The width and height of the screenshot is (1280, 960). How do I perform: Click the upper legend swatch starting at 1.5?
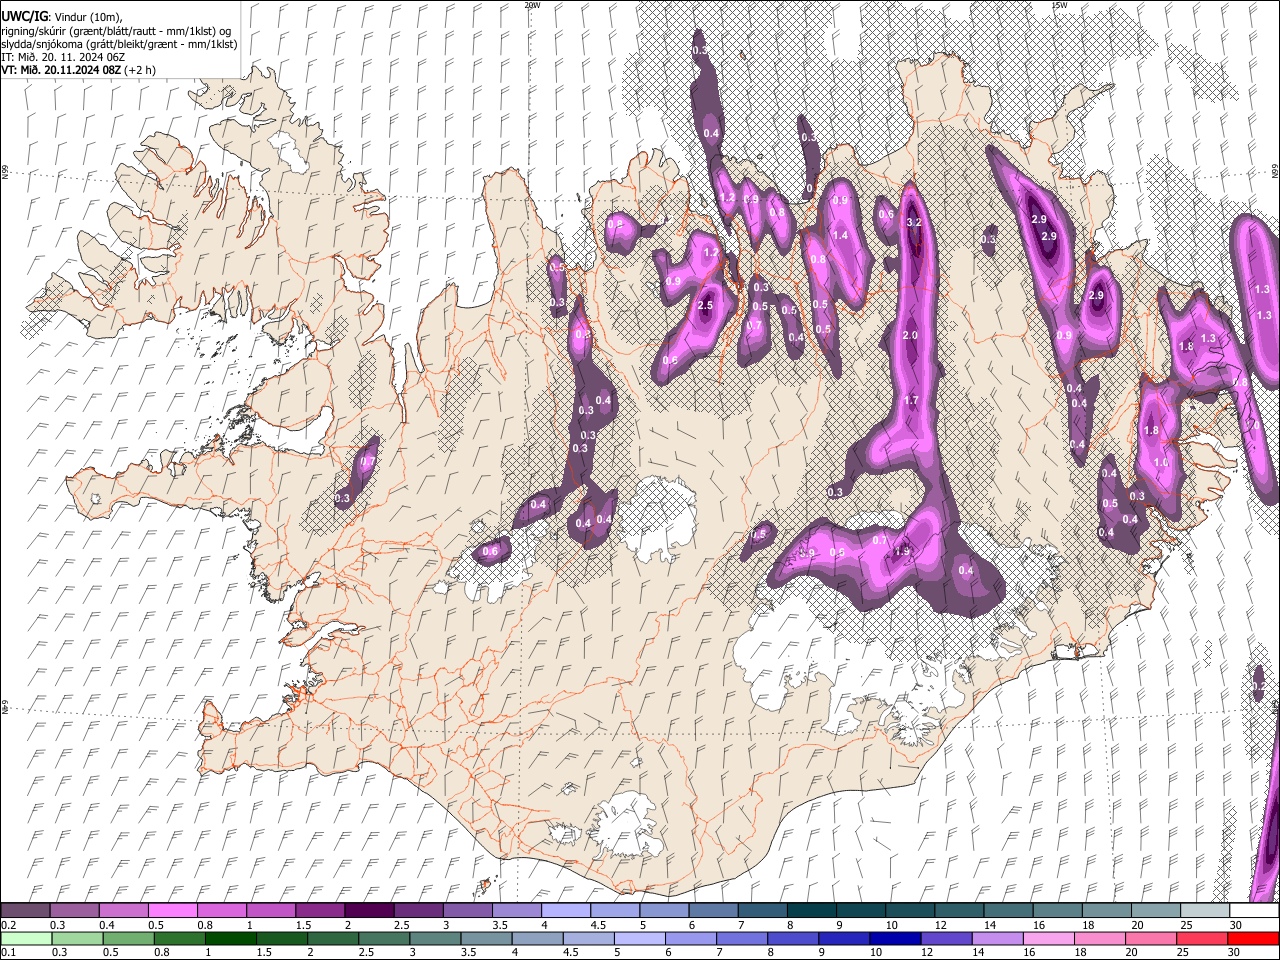[319, 911]
